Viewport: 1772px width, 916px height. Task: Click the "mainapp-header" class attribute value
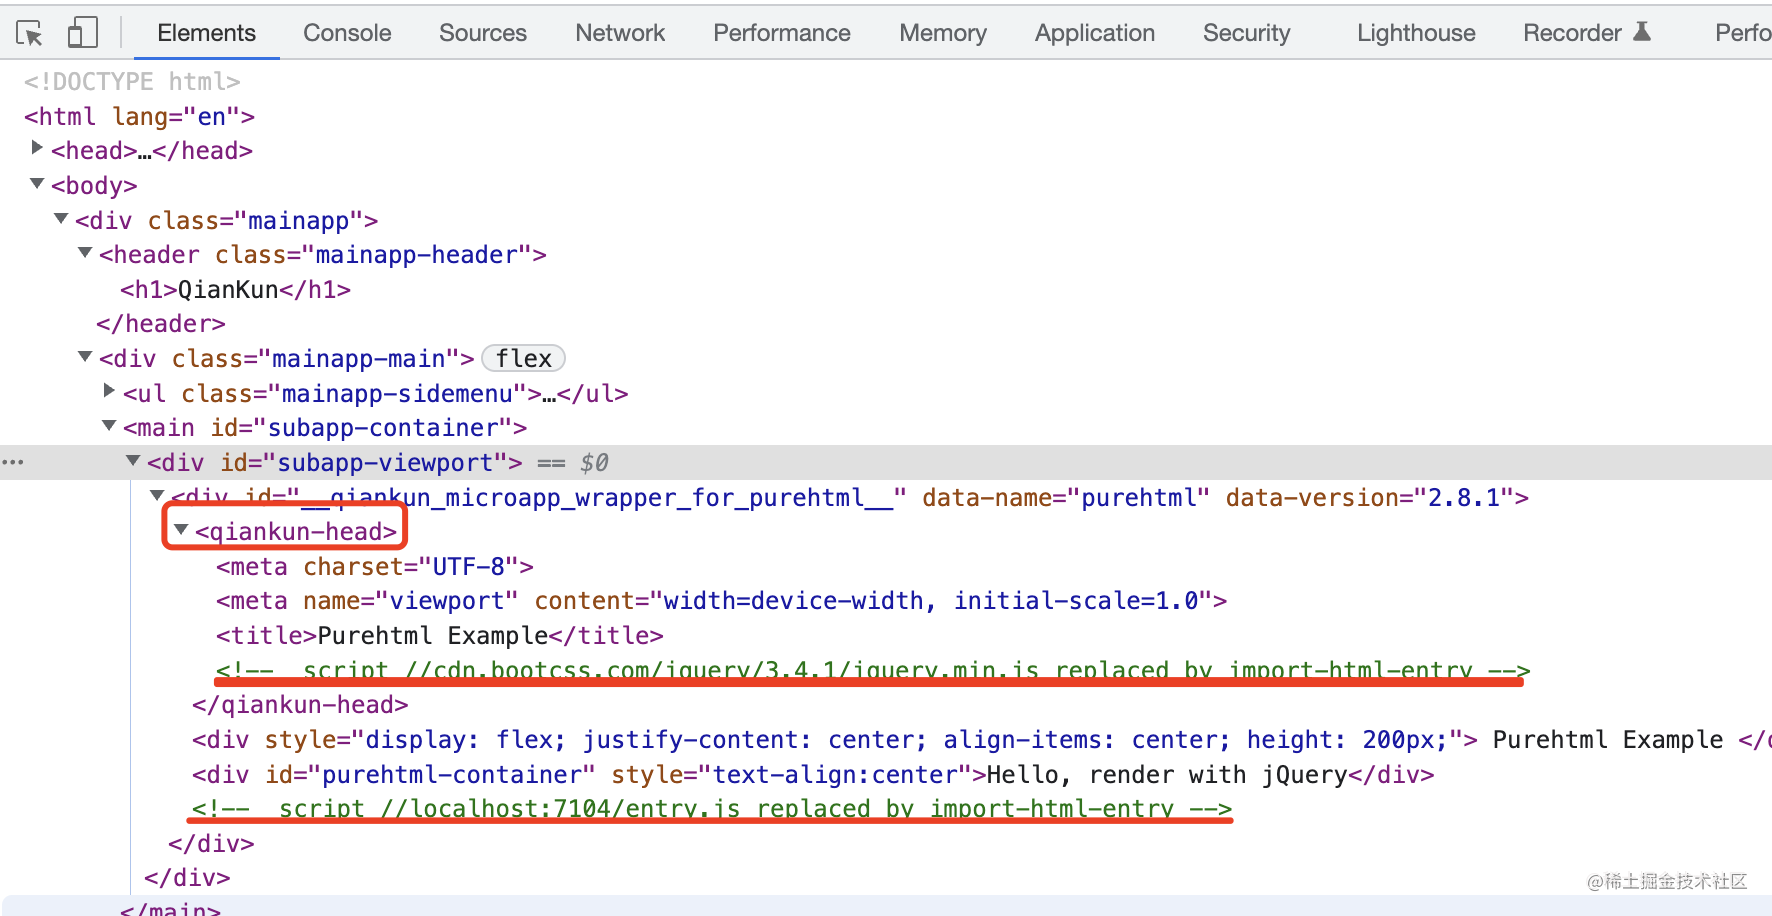(x=416, y=255)
